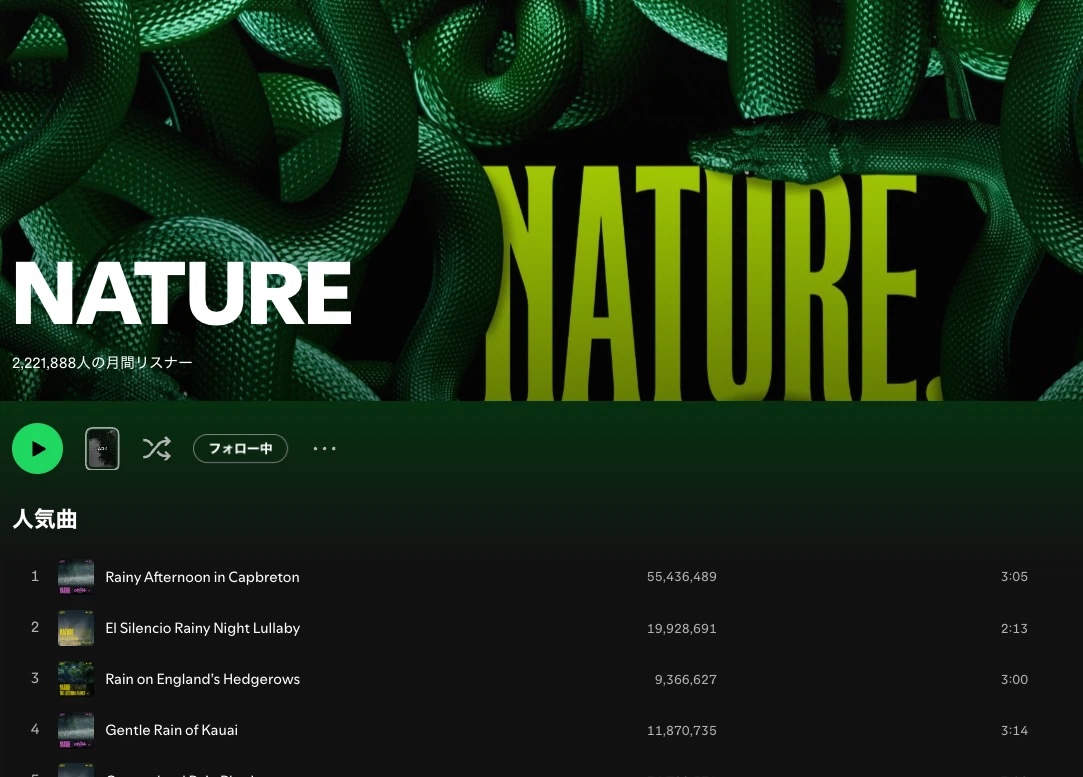This screenshot has height=777, width=1083.
Task: Click track number 4 in popular list
Action: (x=35, y=729)
